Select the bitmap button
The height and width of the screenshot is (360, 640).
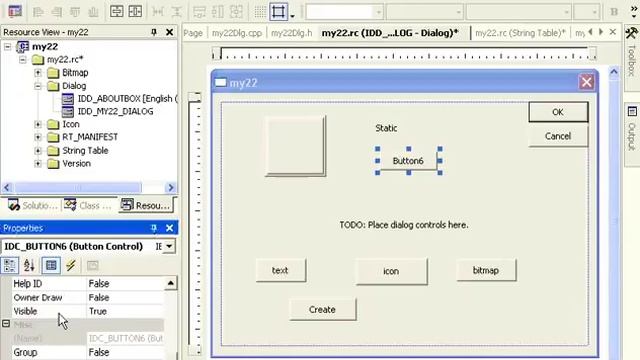click(x=486, y=270)
